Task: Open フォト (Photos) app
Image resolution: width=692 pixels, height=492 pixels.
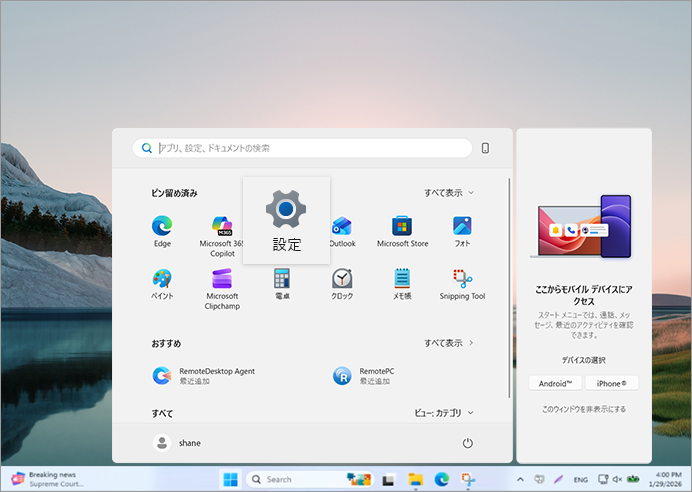Action: [462, 232]
